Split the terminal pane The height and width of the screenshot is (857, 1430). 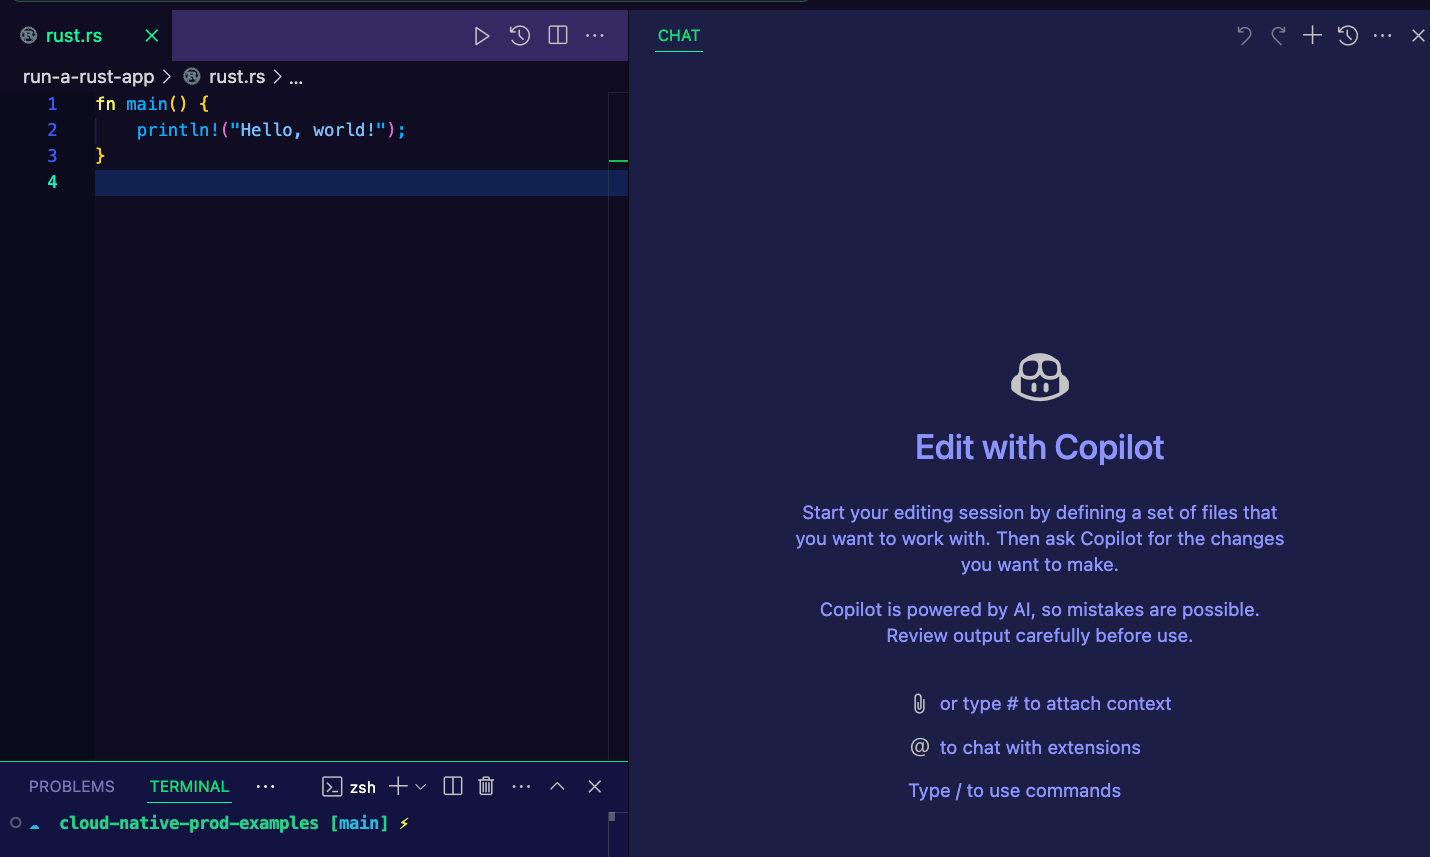[453, 786]
